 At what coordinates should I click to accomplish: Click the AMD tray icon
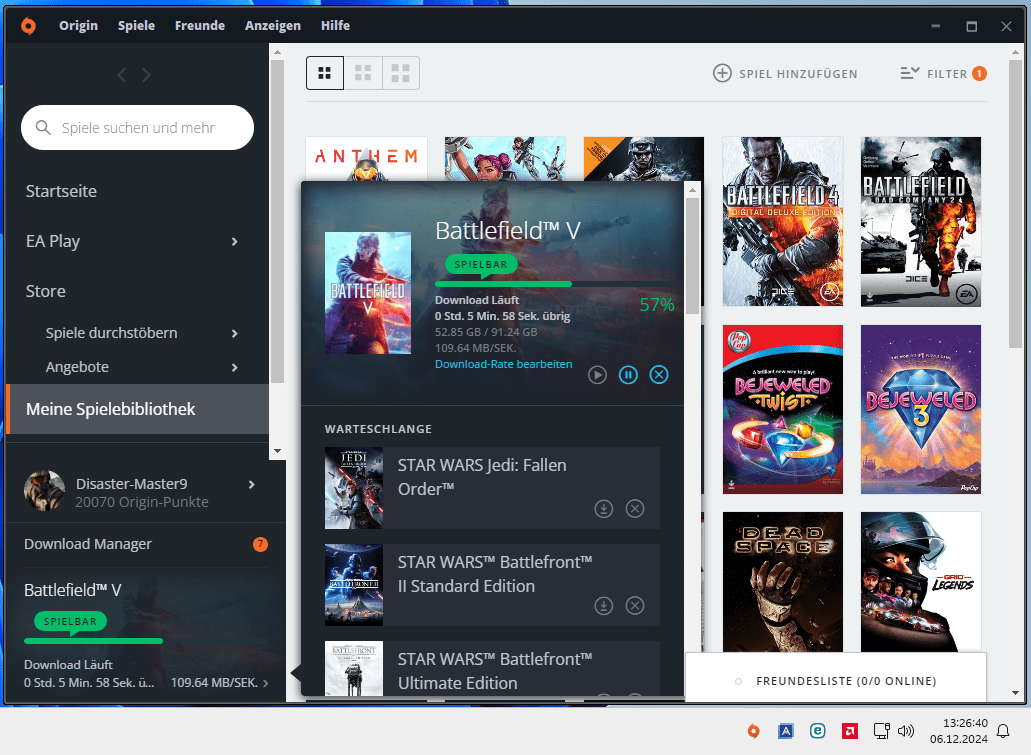click(x=850, y=731)
